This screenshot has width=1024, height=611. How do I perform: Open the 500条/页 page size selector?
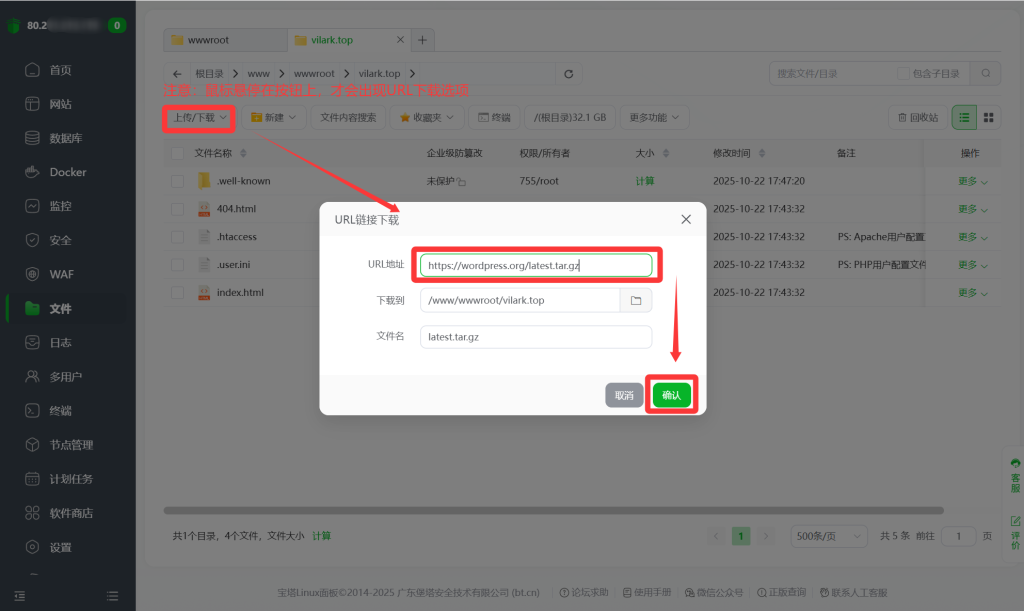click(x=828, y=536)
